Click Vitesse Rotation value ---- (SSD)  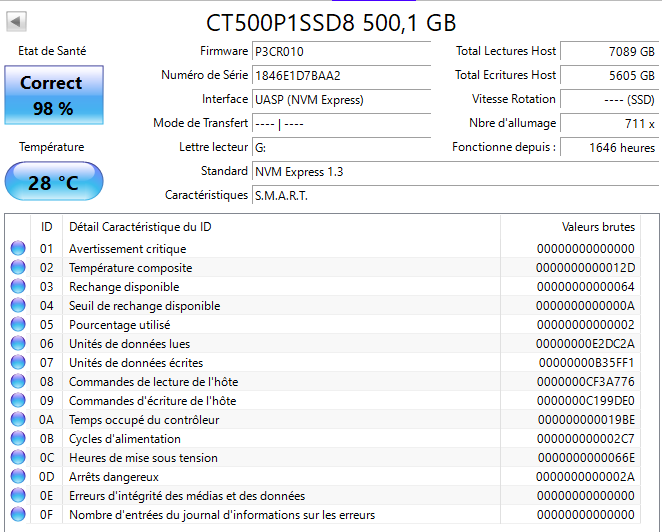point(609,100)
